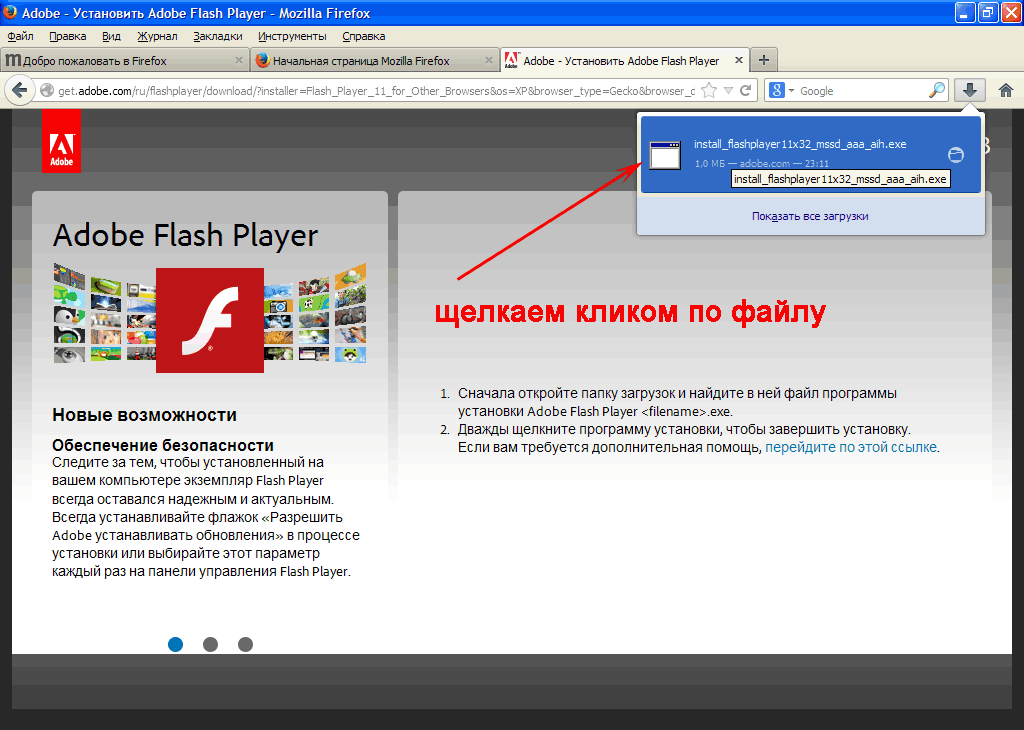Go back with the Back arrow button

[x=20, y=90]
